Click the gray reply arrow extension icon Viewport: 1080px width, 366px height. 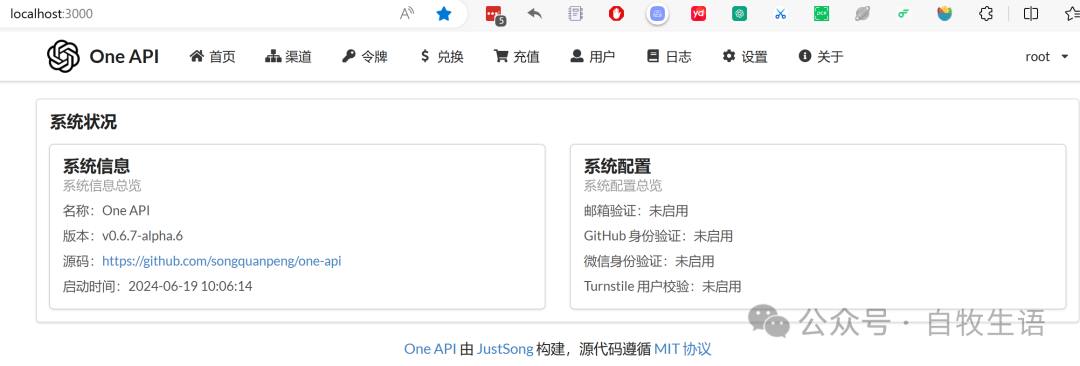[534, 13]
